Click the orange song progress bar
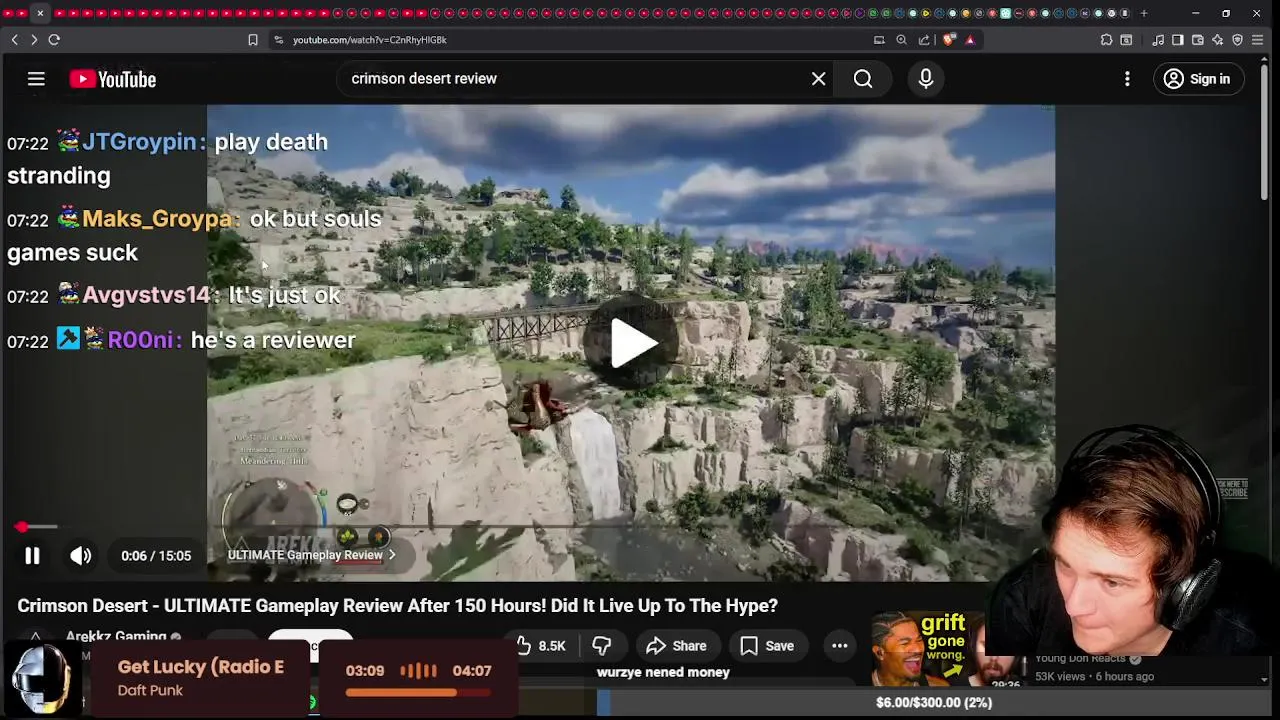 coord(418,692)
